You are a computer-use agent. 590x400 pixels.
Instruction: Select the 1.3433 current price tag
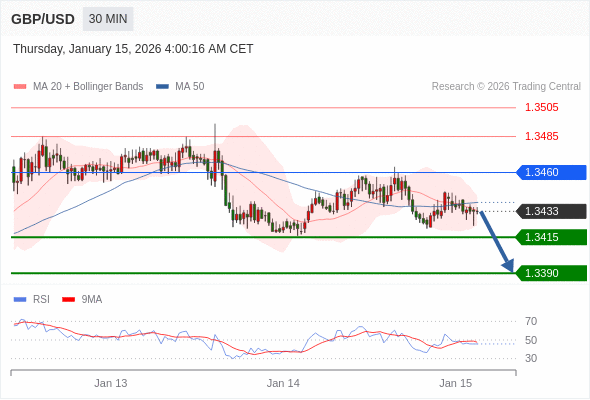(552, 211)
